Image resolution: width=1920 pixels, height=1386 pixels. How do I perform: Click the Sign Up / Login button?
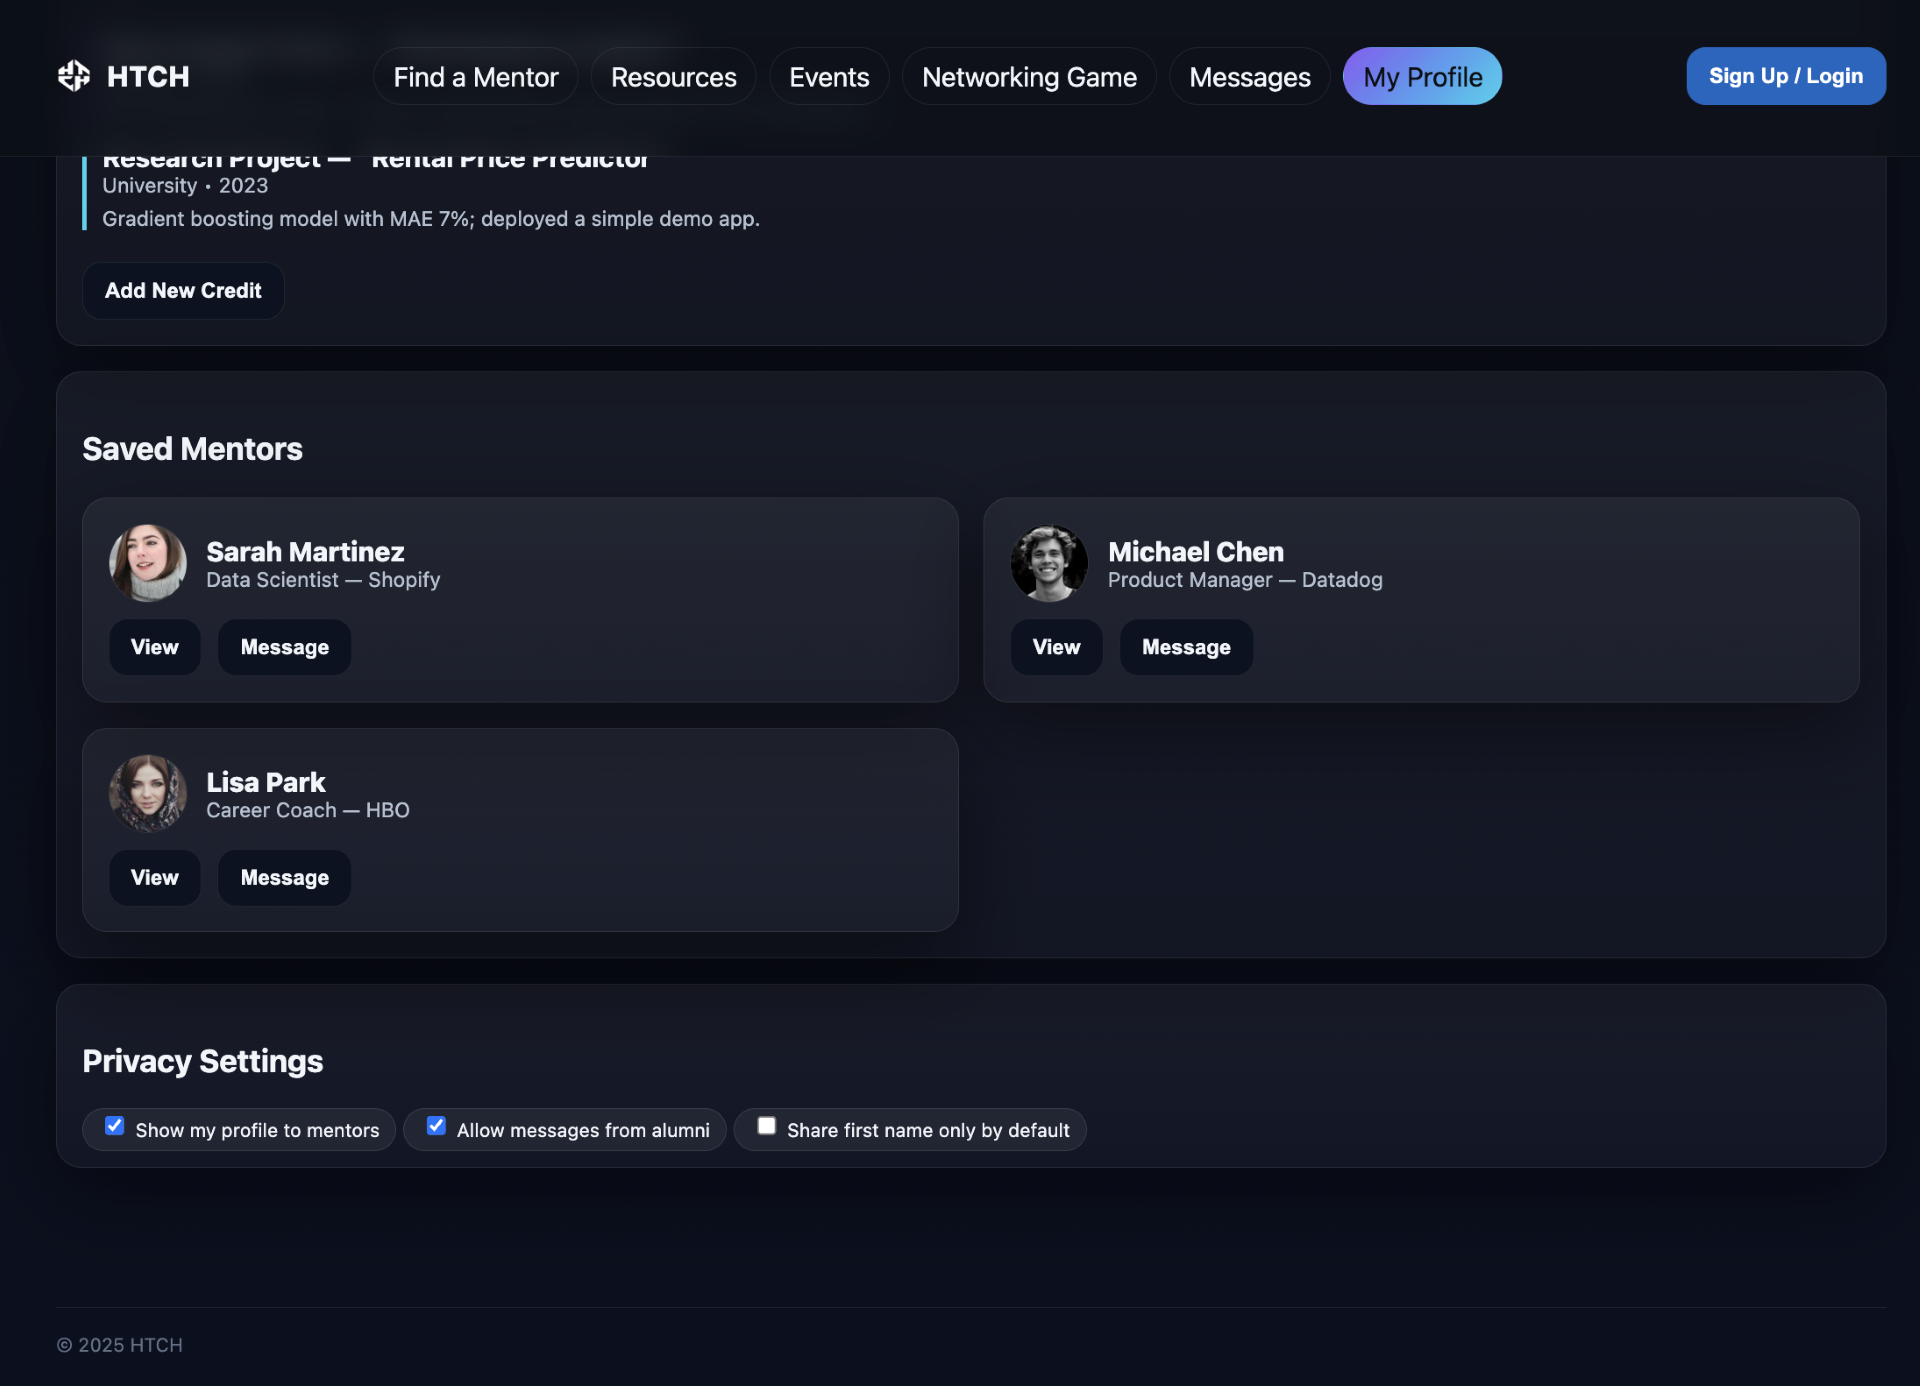pos(1786,76)
